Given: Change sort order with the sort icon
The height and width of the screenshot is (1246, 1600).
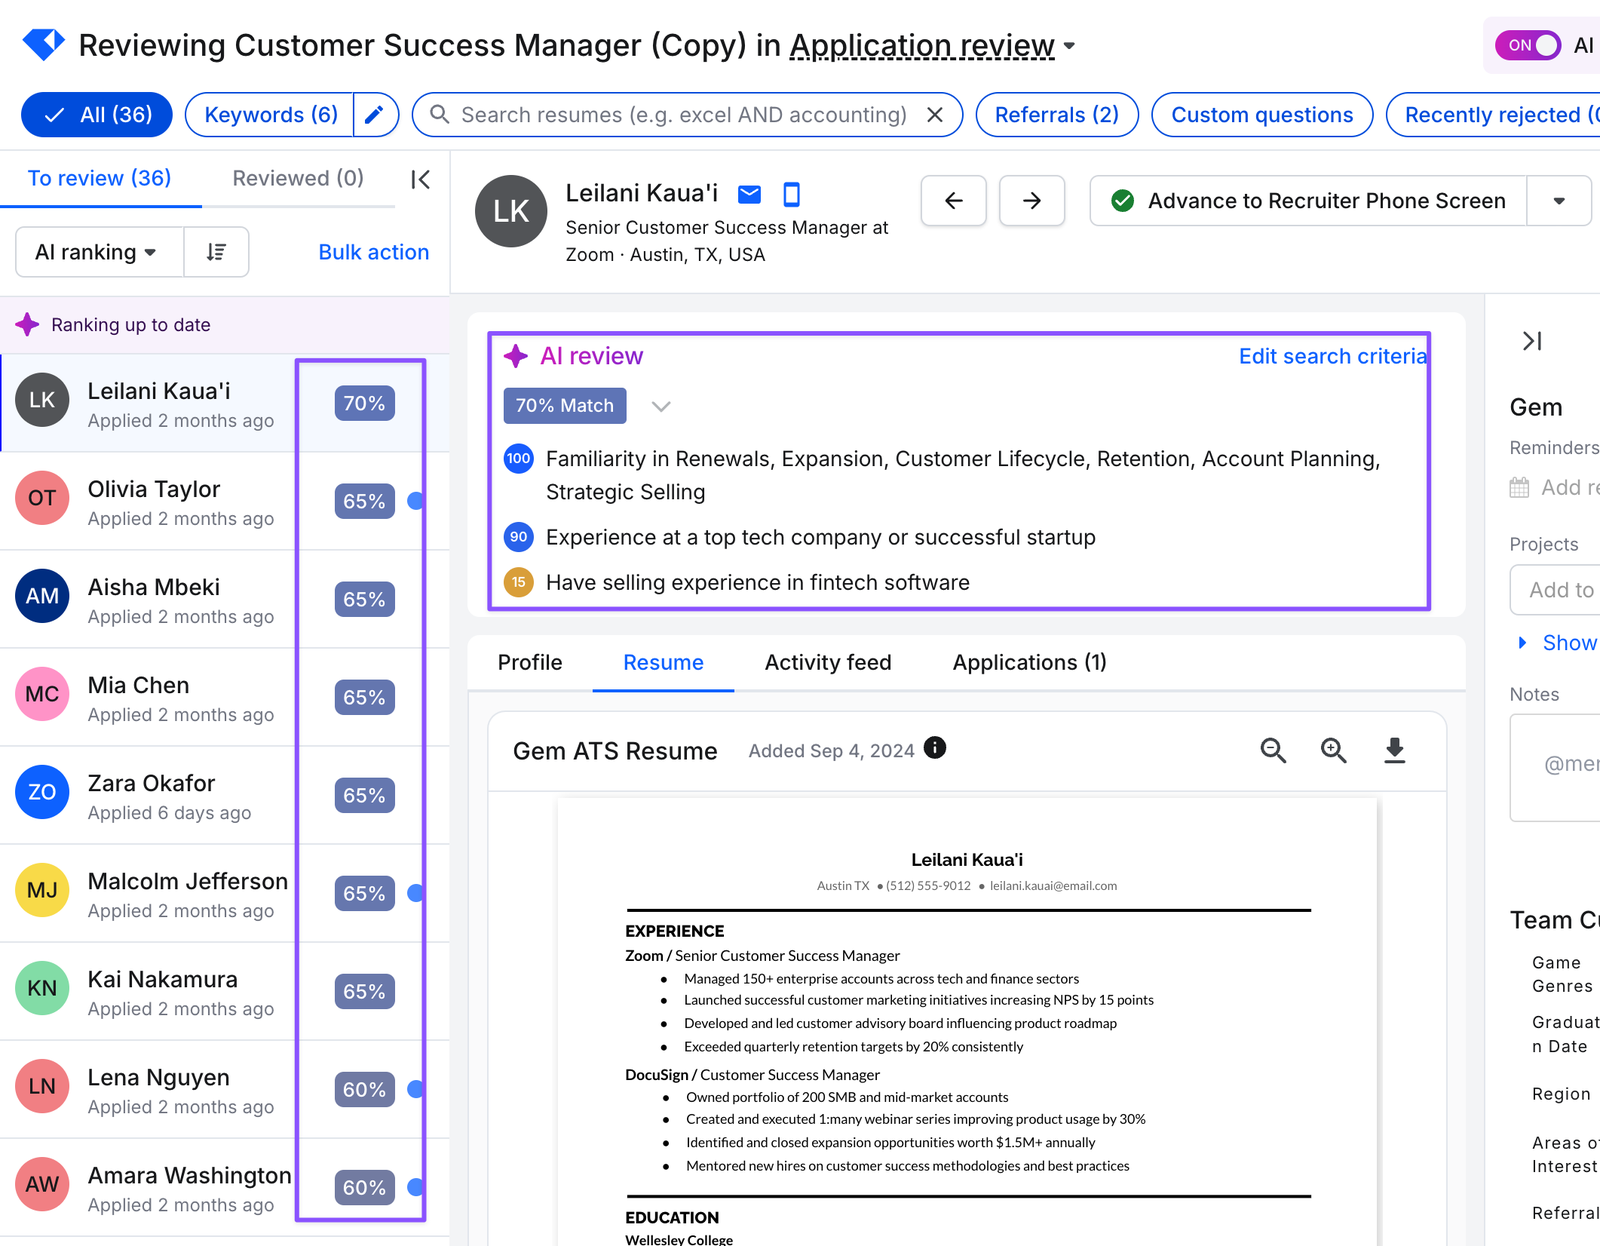Looking at the screenshot, I should pos(216,252).
